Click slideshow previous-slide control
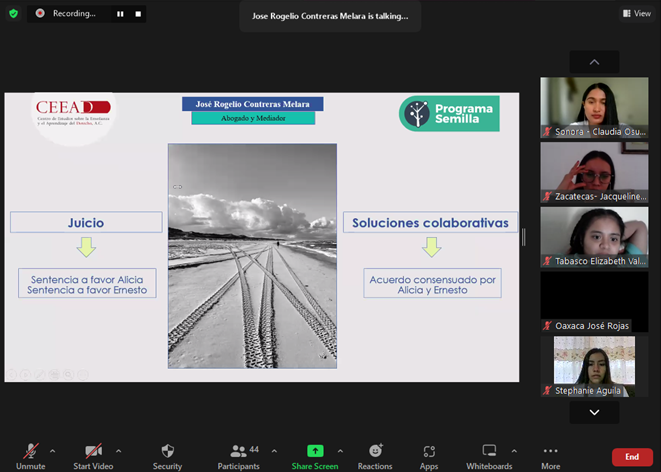Image resolution: width=661 pixels, height=472 pixels. [12, 375]
